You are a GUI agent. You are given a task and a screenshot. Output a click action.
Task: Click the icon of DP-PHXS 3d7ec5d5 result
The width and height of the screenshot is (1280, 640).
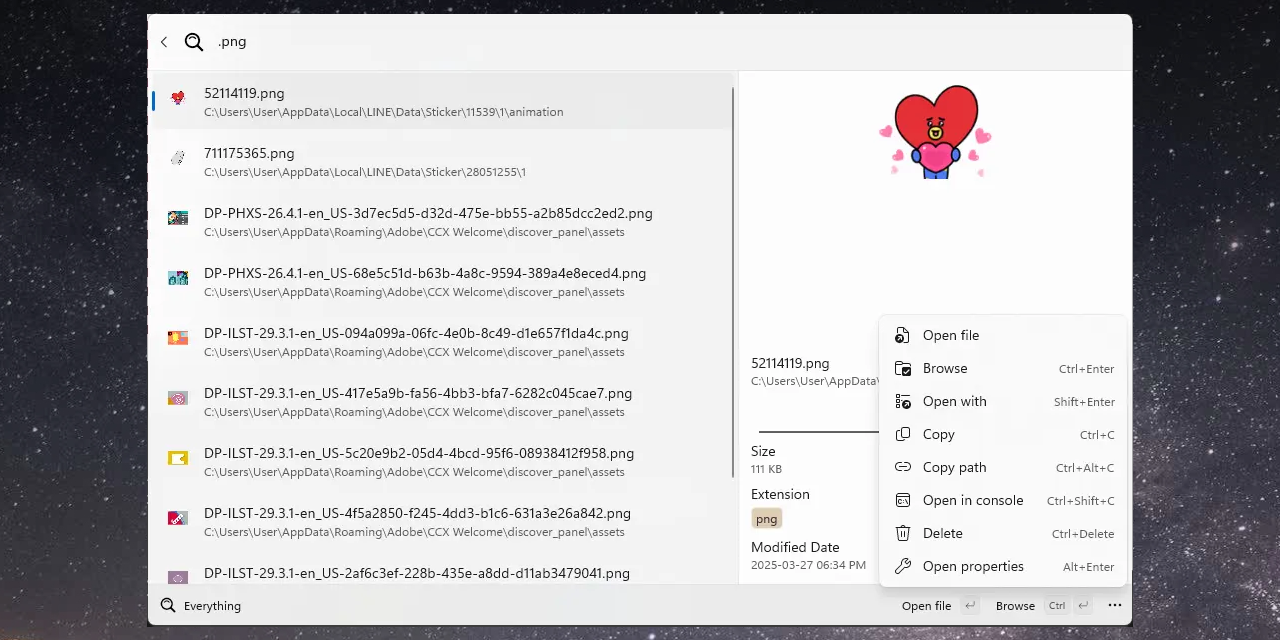178,218
